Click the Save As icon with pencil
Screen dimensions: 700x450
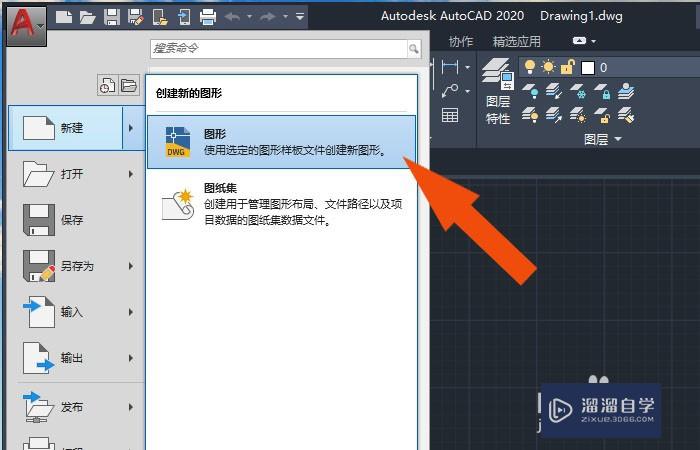[136, 17]
